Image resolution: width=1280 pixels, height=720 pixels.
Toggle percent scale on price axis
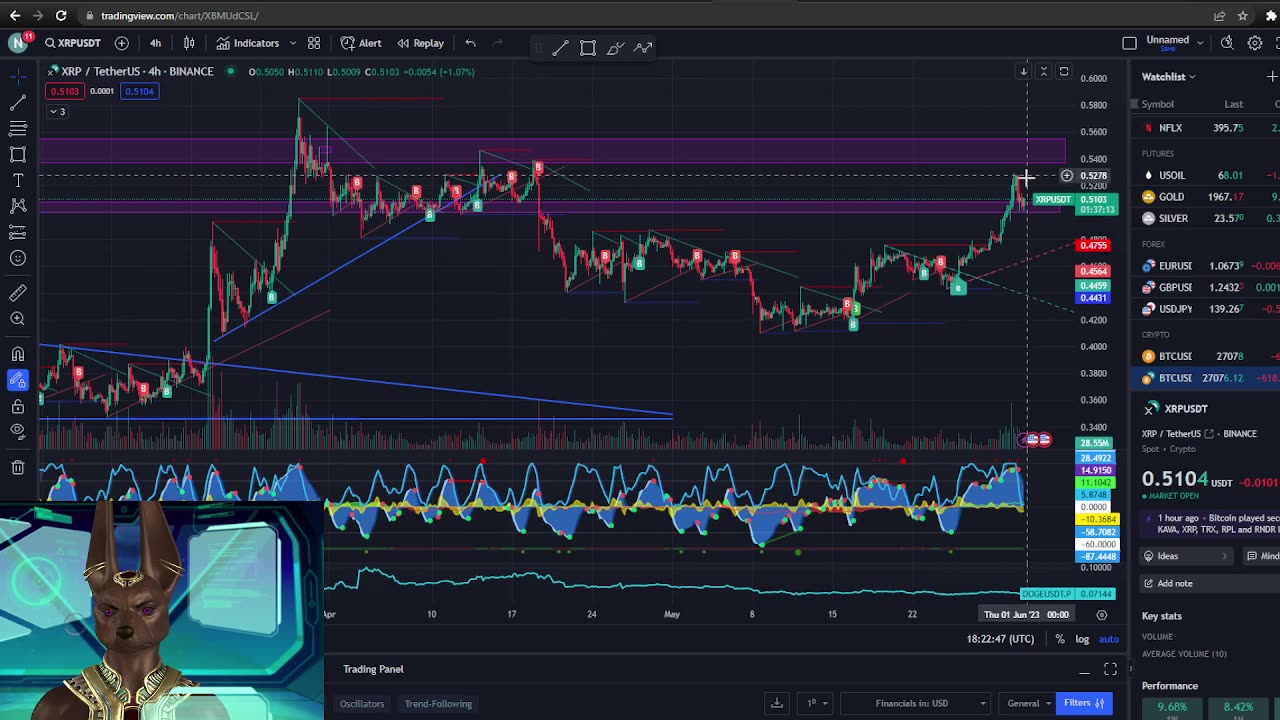(x=1060, y=639)
